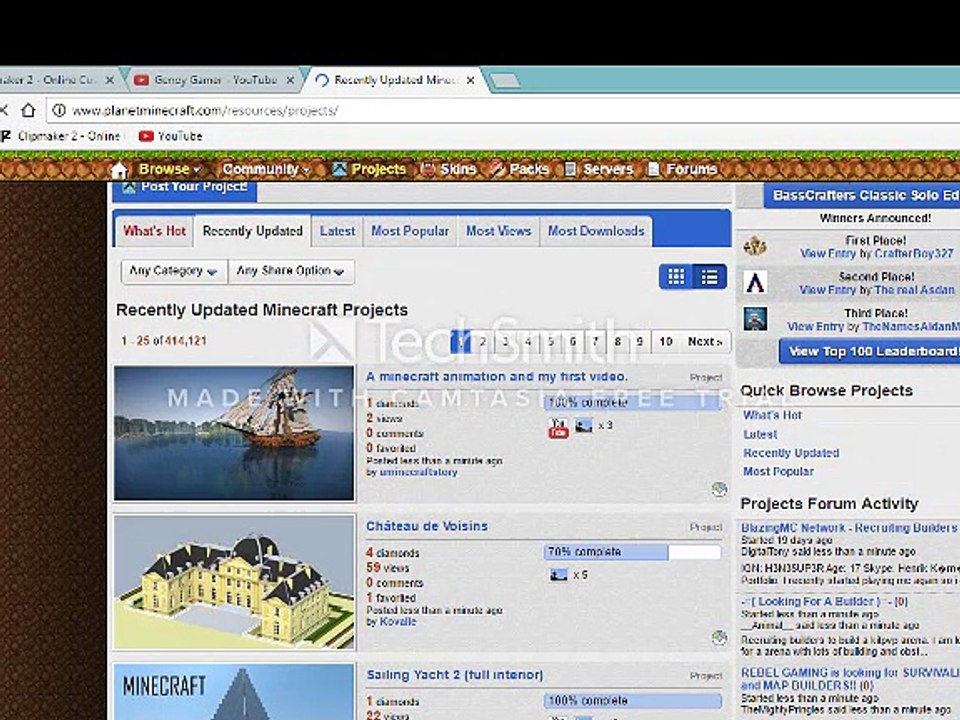This screenshot has height=720, width=960.
Task: Open yellow château project thumbnail
Action: [234, 582]
